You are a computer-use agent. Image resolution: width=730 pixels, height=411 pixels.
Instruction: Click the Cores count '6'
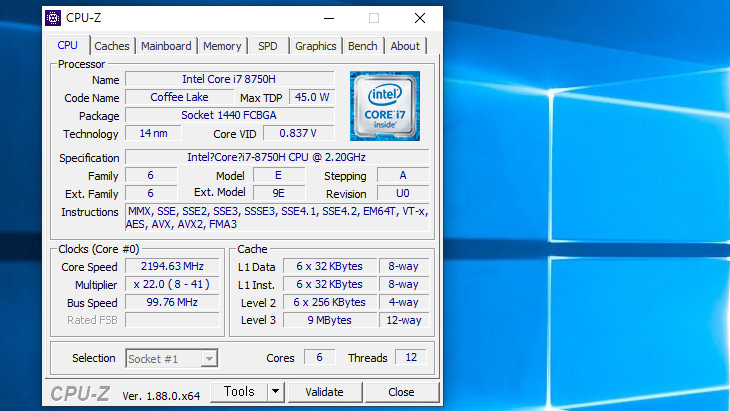(319, 357)
